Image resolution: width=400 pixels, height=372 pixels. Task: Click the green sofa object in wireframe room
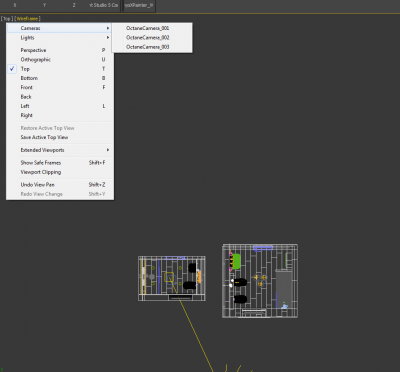(236, 261)
